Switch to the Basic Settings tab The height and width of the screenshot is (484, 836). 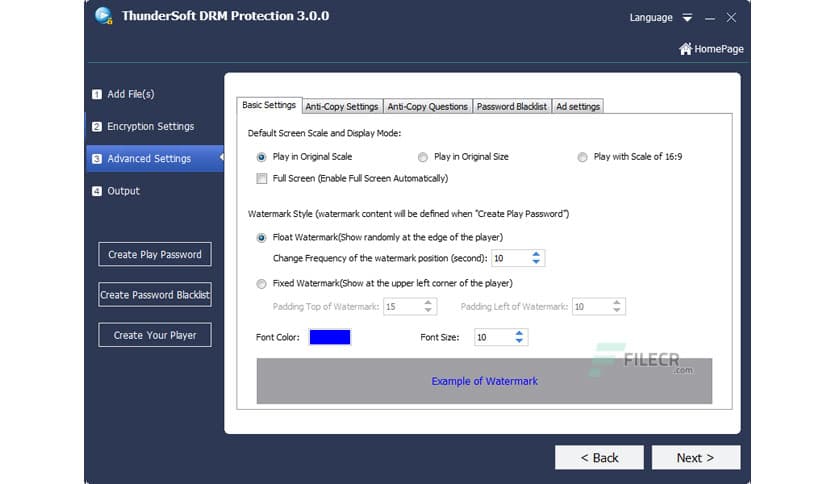tap(269, 105)
